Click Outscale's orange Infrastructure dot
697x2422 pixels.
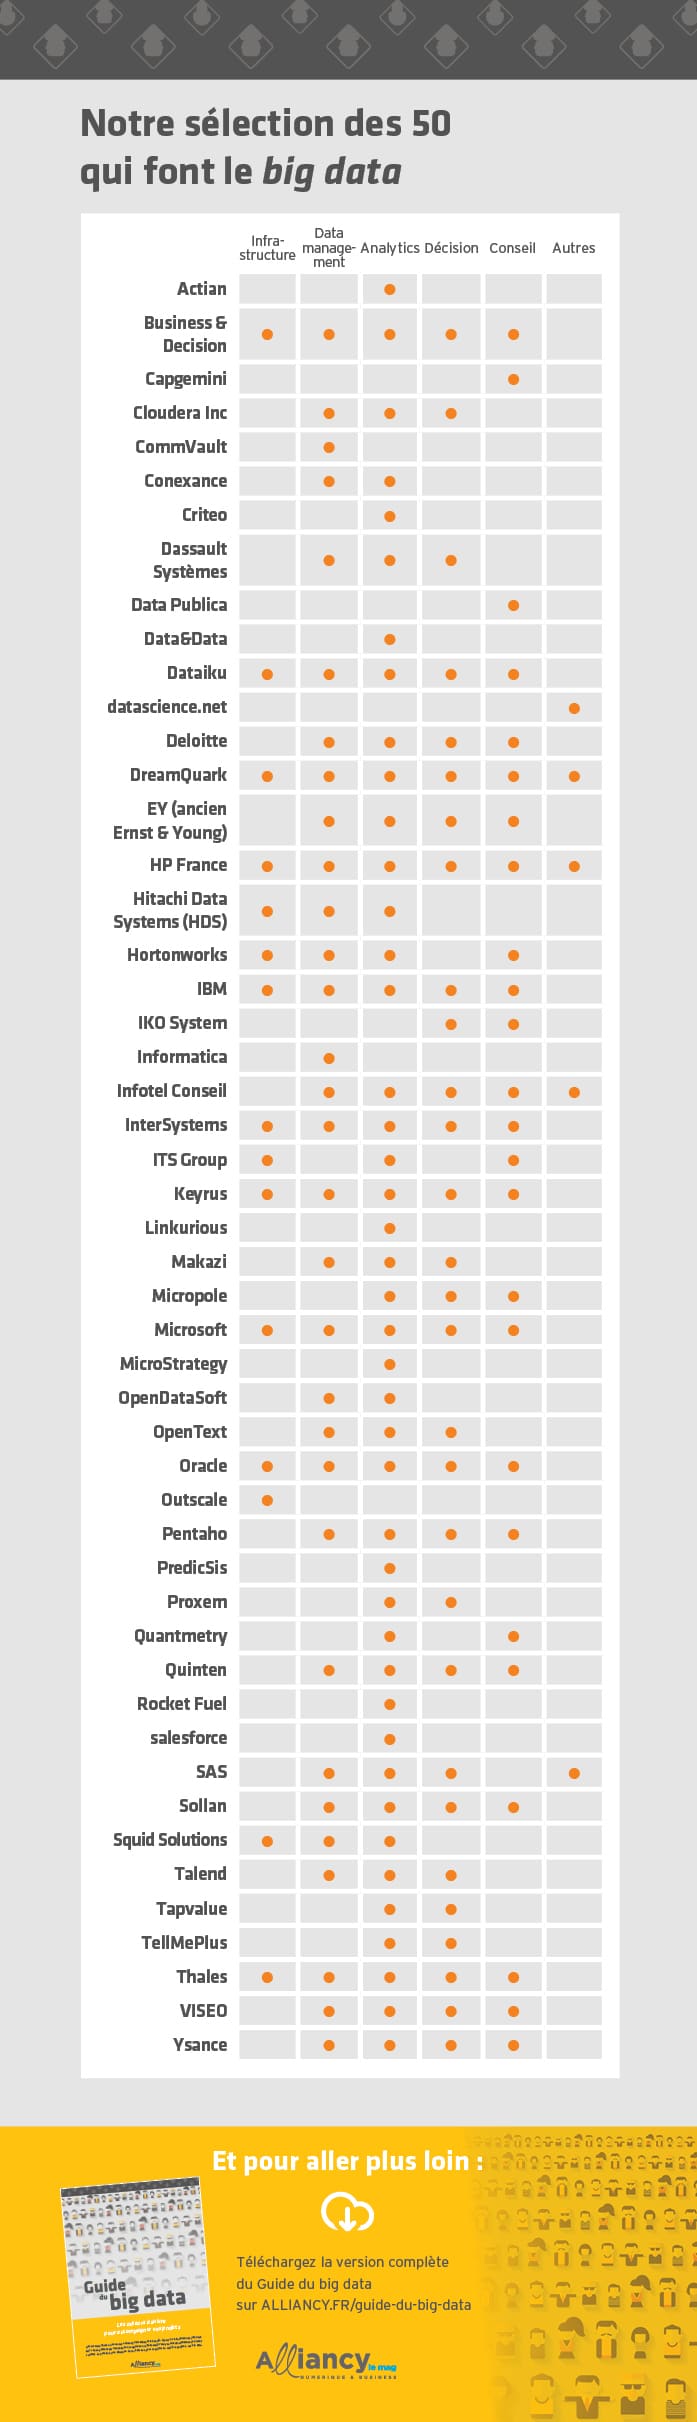pyautogui.click(x=267, y=1500)
